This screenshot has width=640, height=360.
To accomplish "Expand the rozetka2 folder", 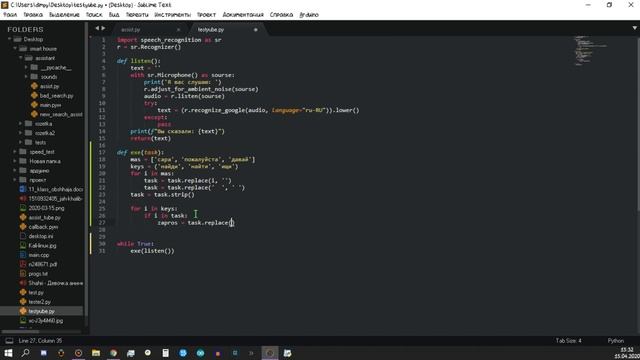I will [21, 133].
